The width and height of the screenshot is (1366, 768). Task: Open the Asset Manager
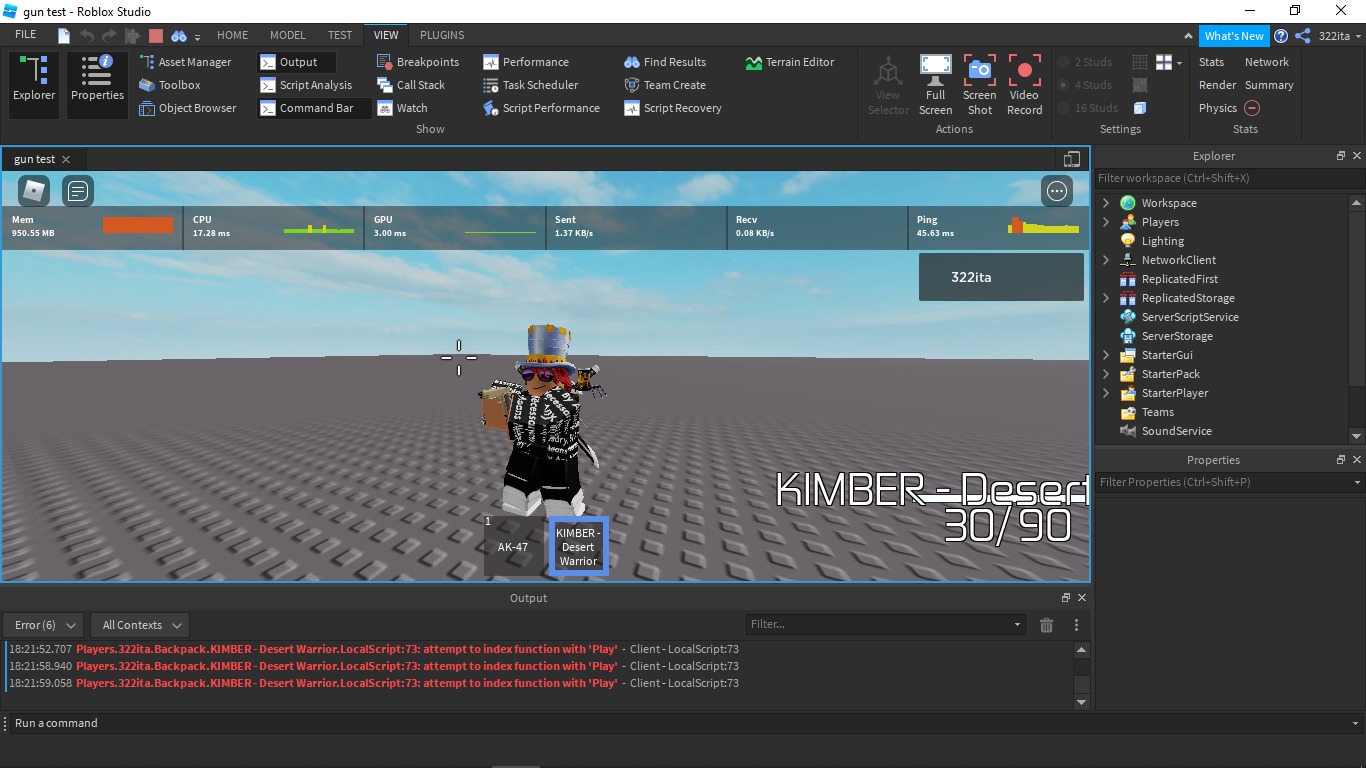coord(189,61)
